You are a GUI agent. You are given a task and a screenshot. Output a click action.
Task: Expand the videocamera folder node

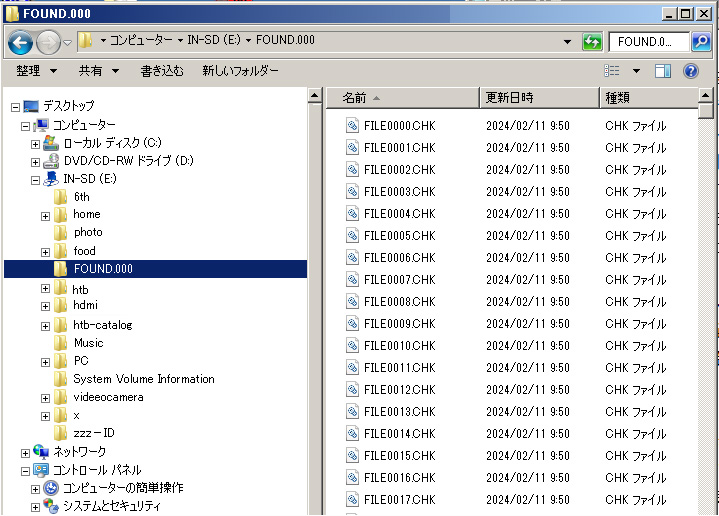point(46,398)
